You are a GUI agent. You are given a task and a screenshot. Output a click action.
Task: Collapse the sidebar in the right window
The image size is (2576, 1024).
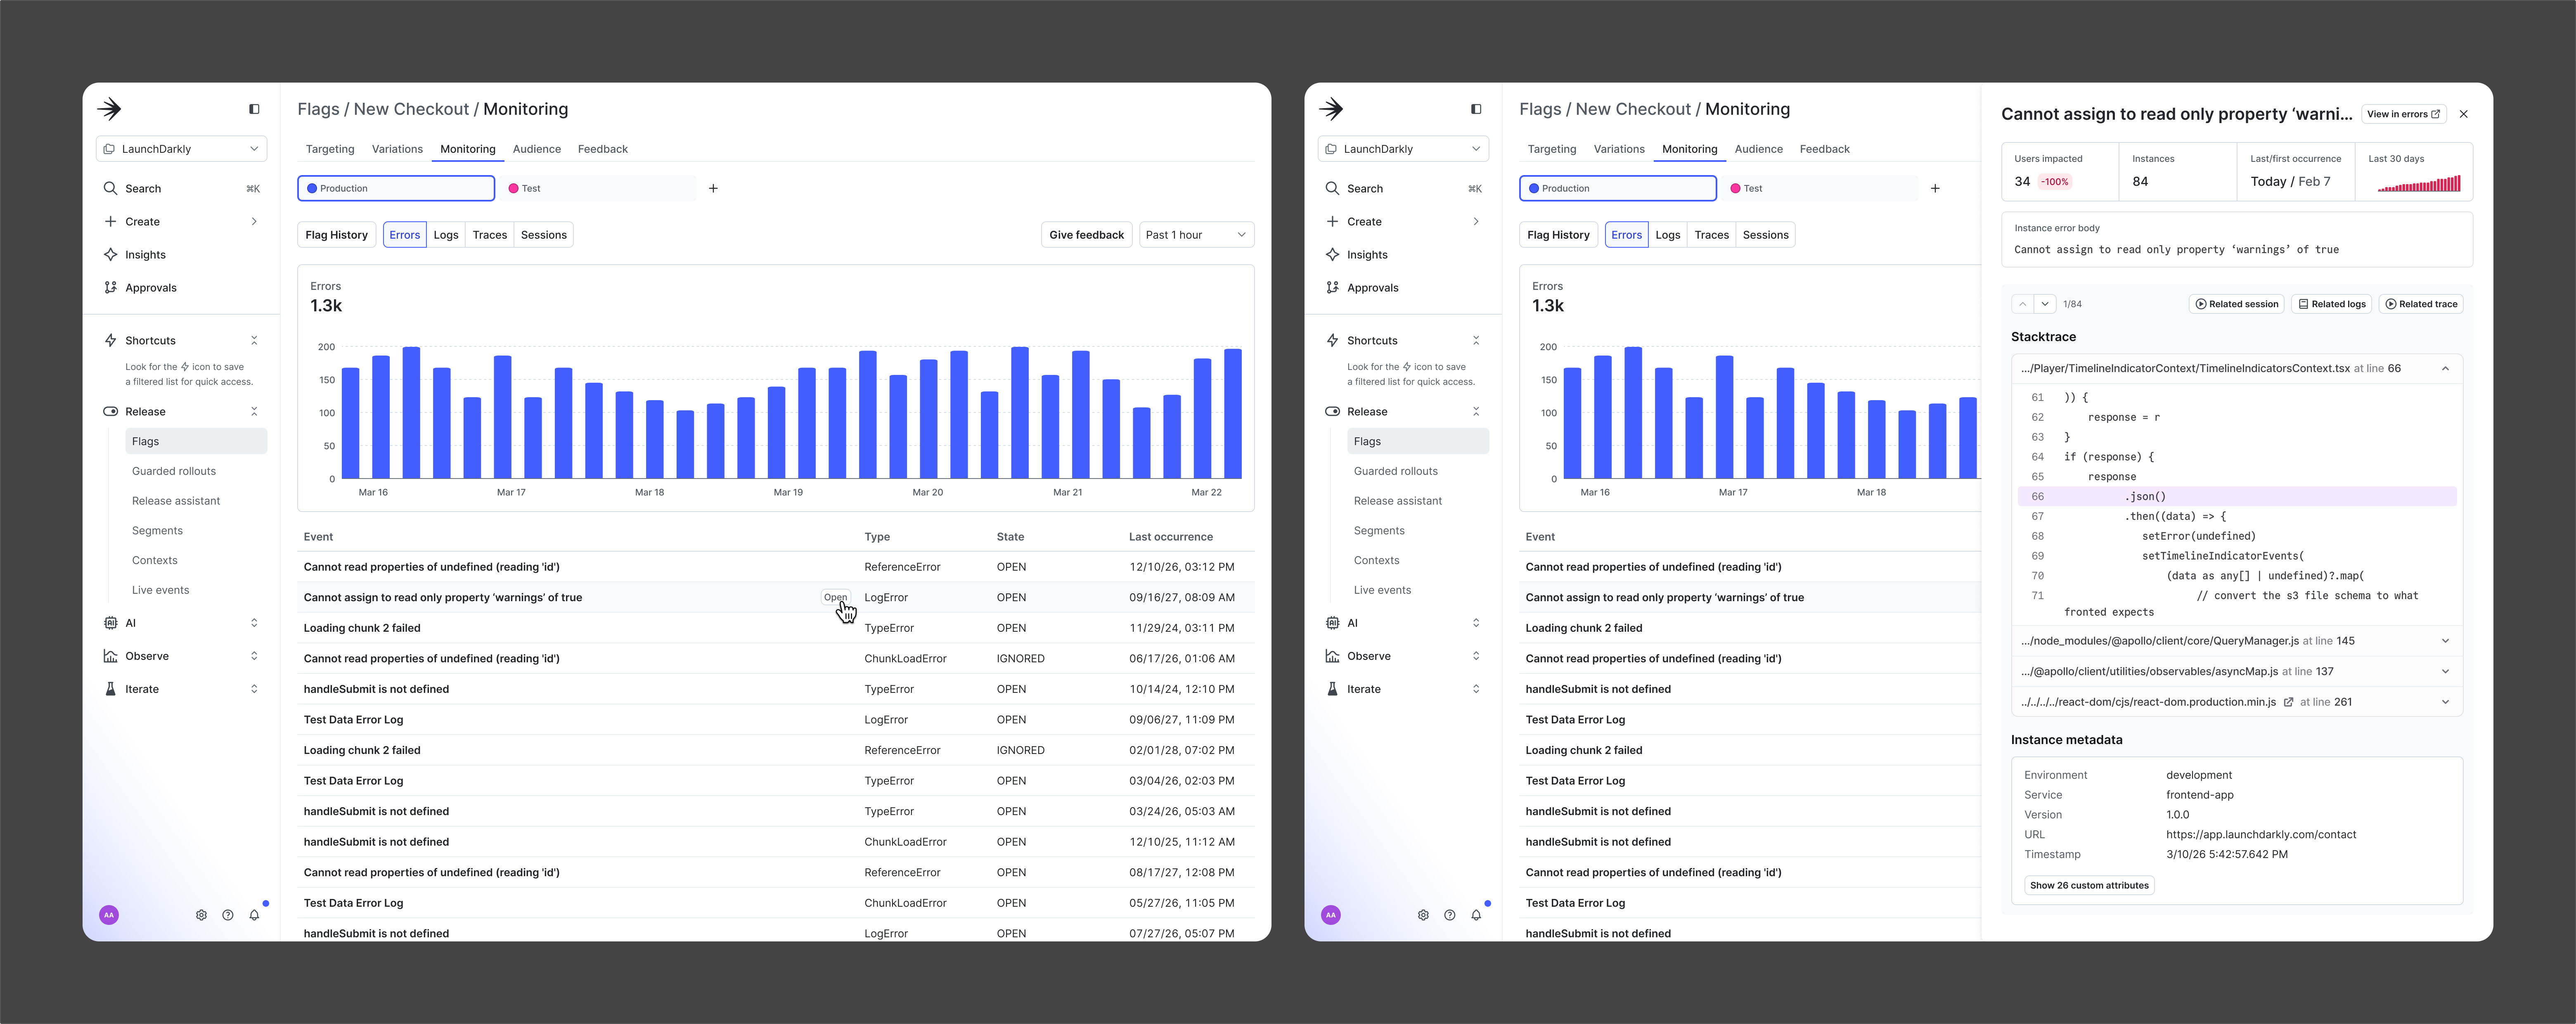tap(1476, 109)
